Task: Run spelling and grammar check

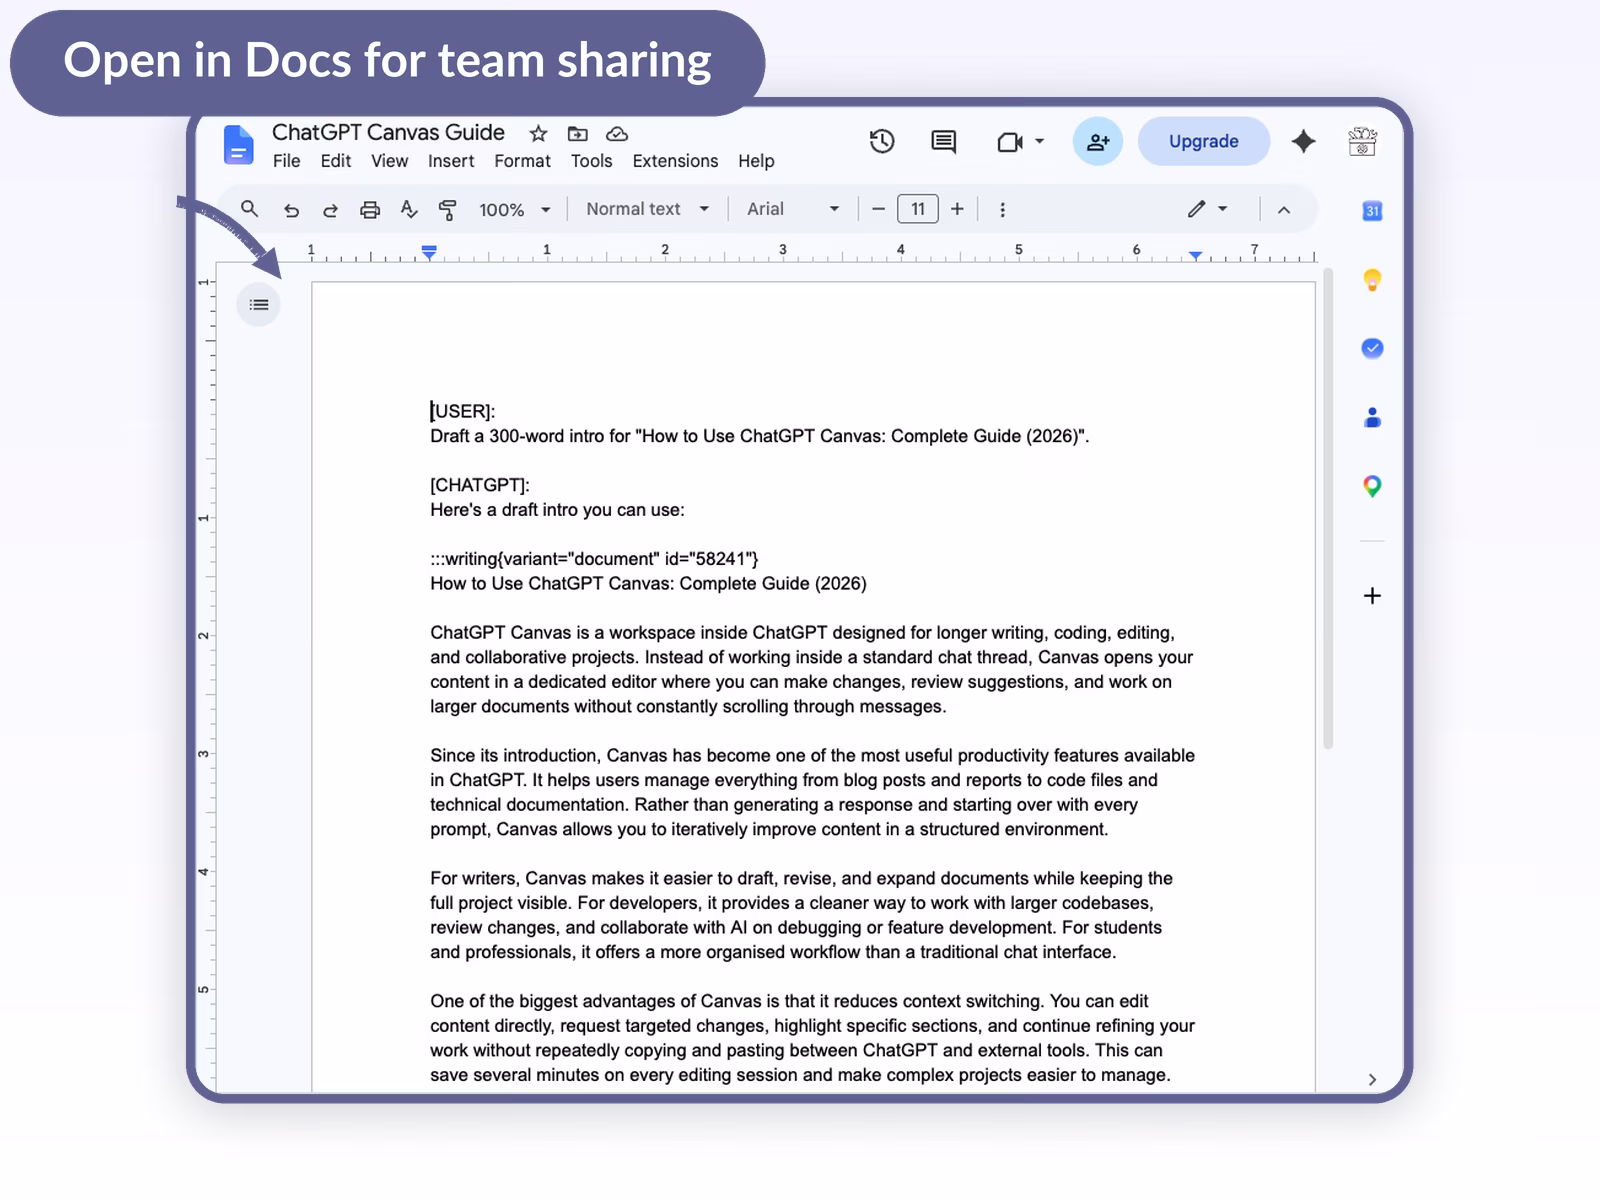Action: coord(409,209)
